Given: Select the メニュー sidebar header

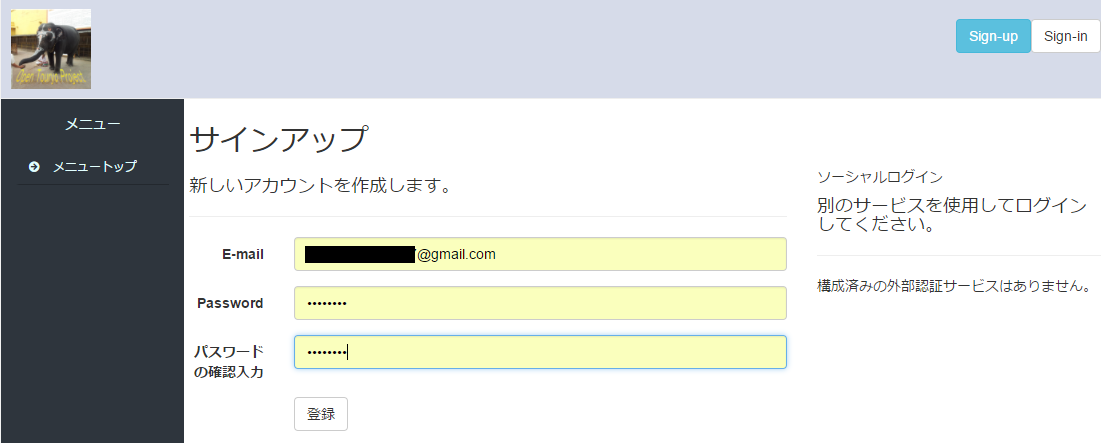Looking at the screenshot, I should tap(92, 124).
